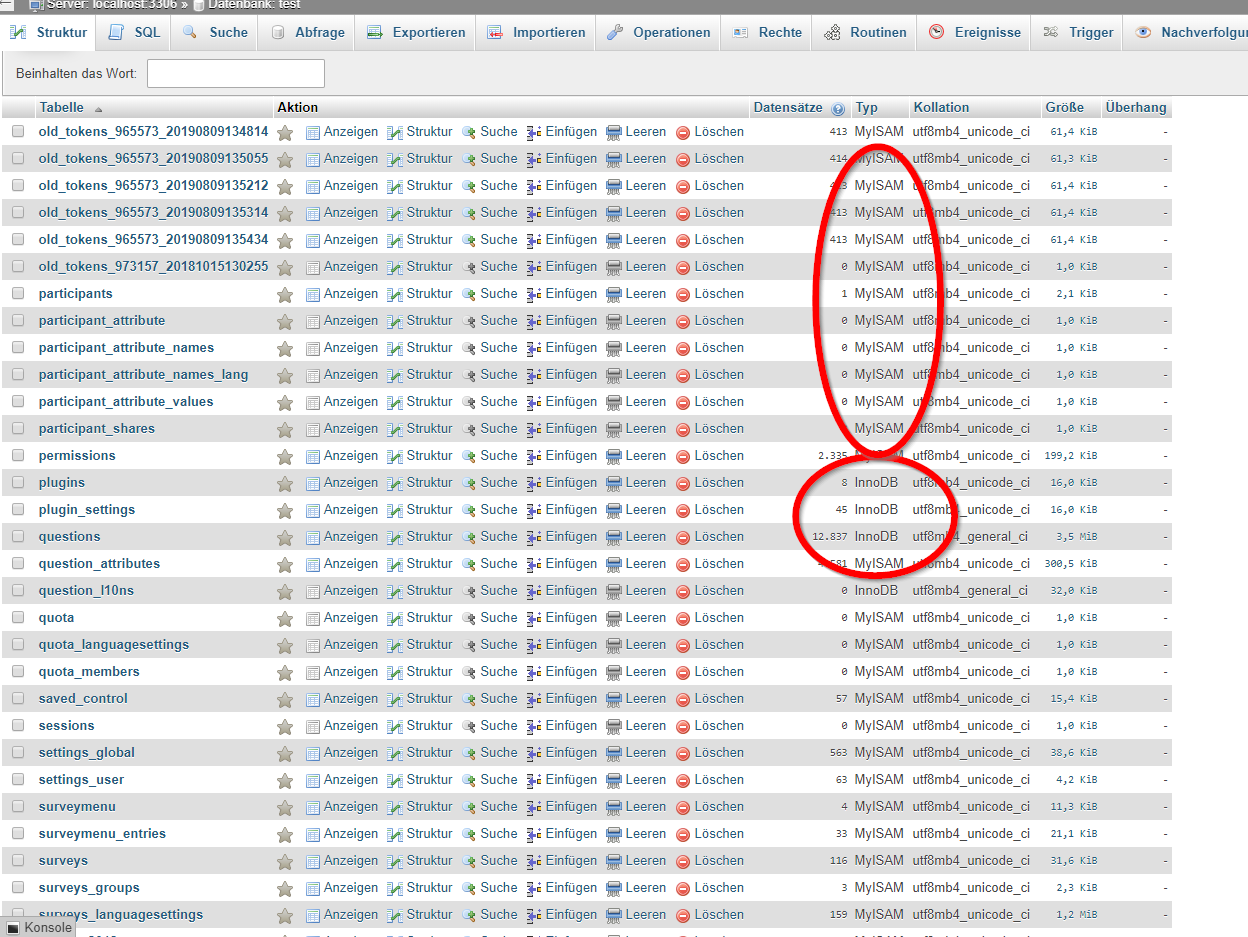Viewport: 1248px width, 937px height.
Task: Click help icon next to Datensätze header
Action: (x=838, y=109)
